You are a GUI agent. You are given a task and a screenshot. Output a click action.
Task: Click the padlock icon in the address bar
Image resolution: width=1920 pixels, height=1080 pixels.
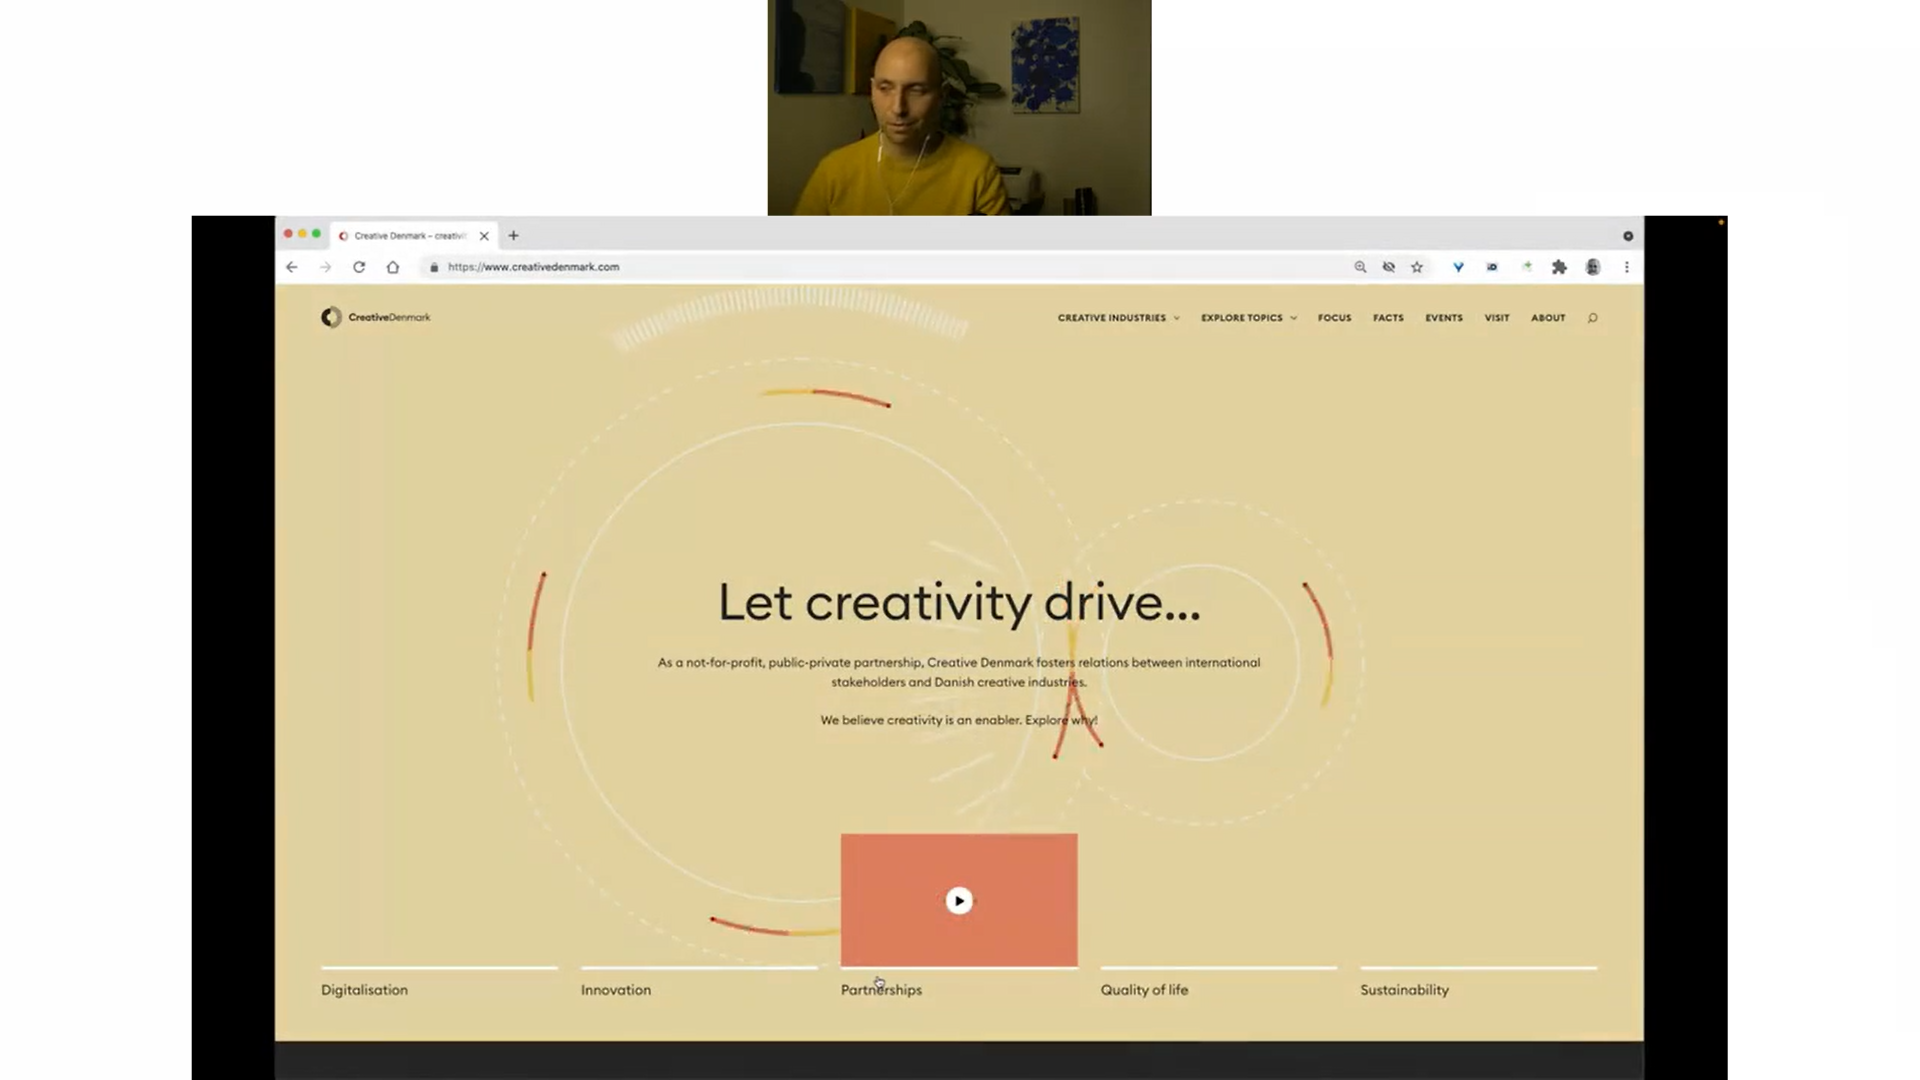433,267
